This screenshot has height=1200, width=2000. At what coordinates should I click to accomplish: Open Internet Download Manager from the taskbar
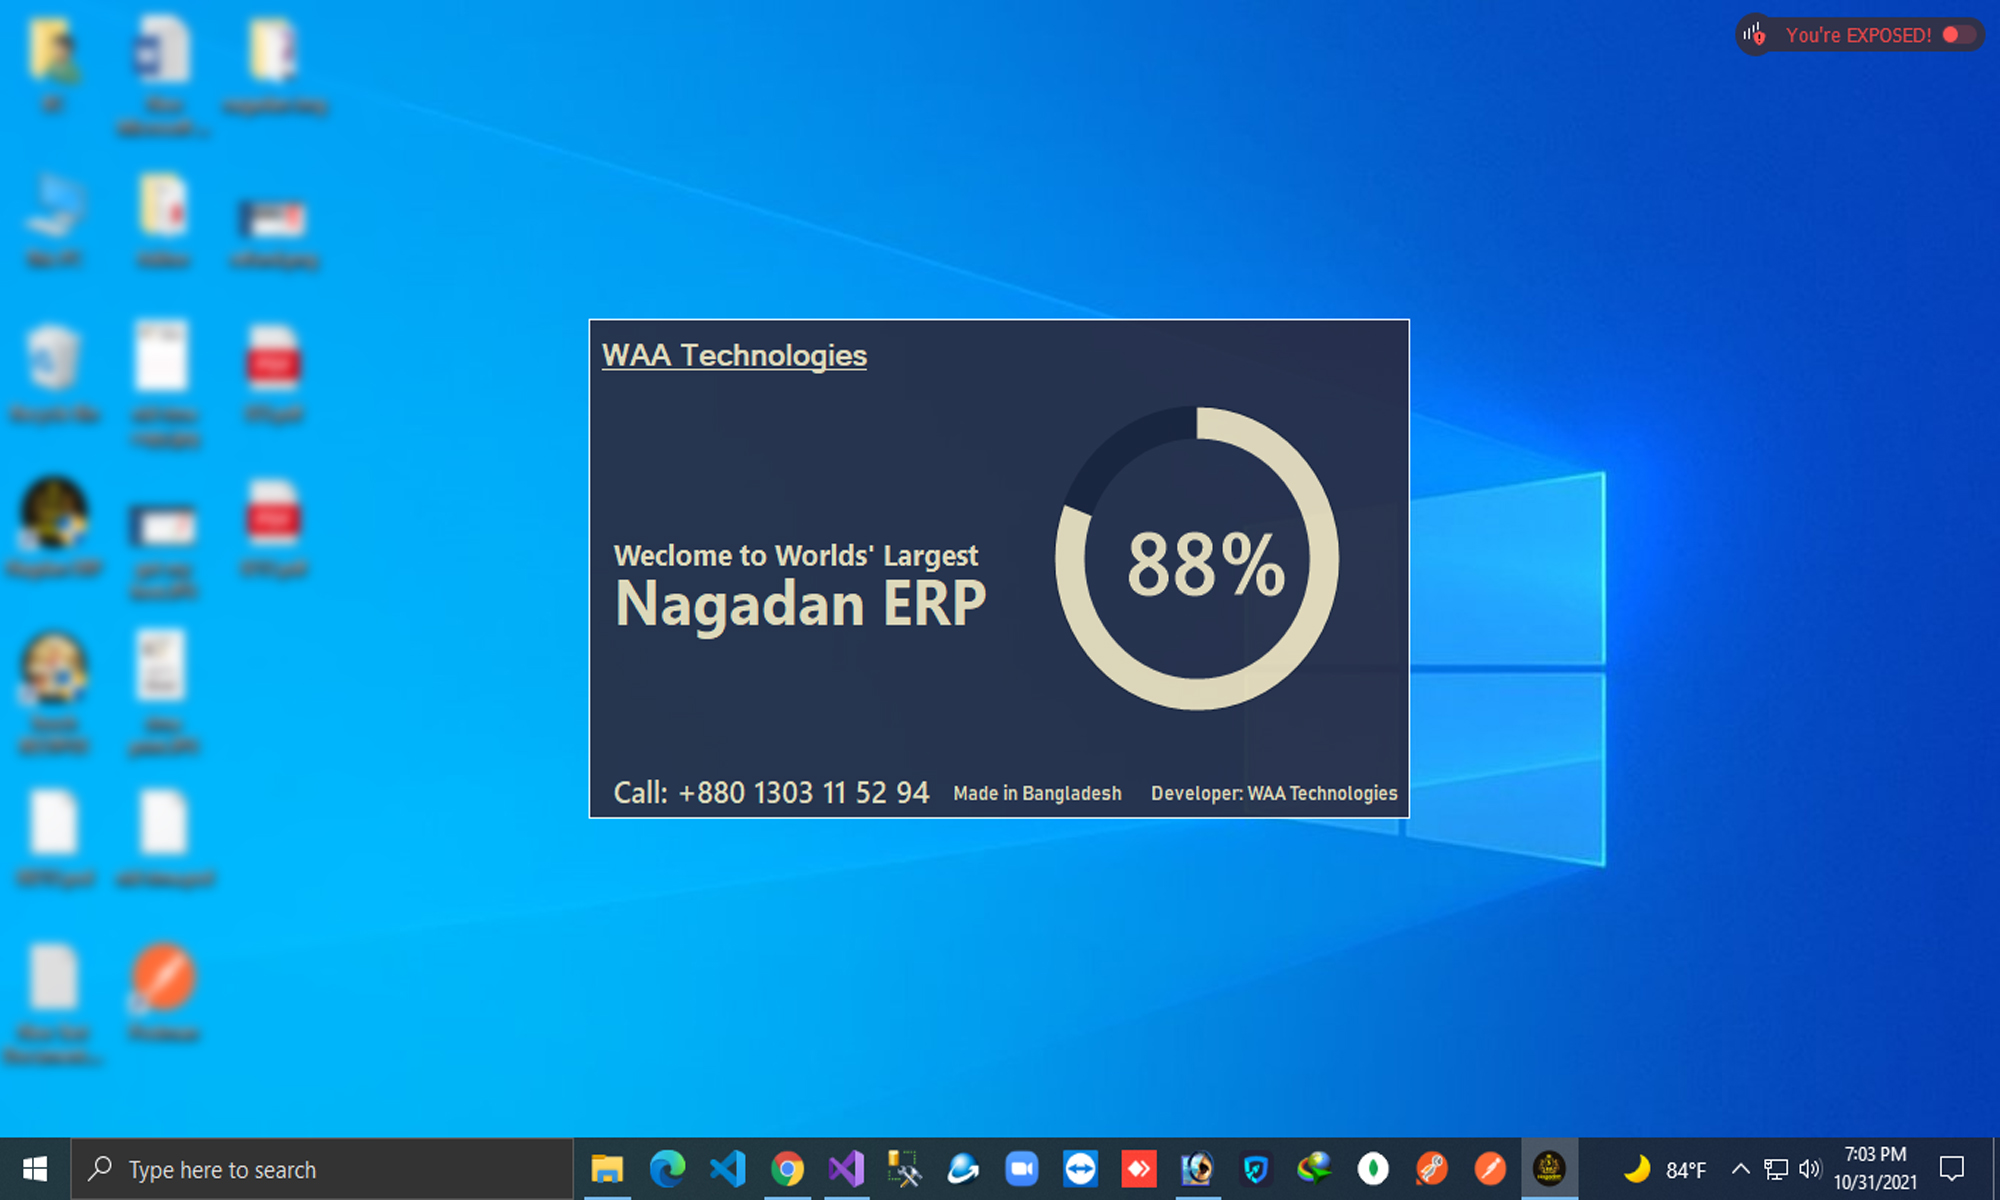(x=1314, y=1168)
